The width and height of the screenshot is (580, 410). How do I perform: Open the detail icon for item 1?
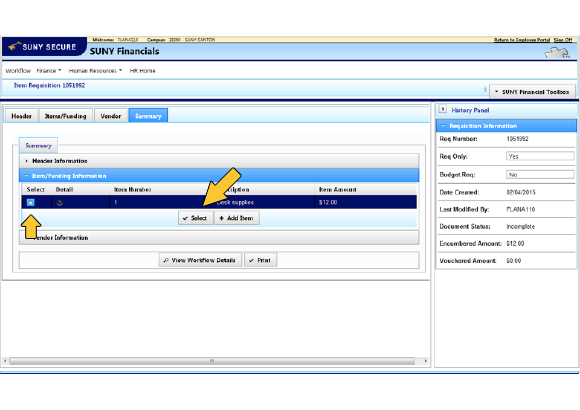(x=60, y=202)
